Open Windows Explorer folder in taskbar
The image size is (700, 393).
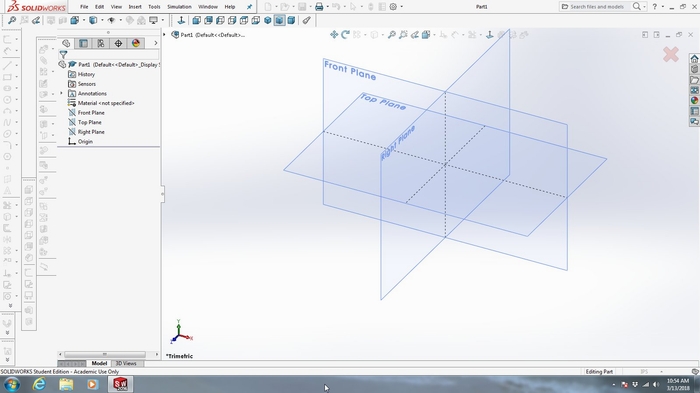66,384
